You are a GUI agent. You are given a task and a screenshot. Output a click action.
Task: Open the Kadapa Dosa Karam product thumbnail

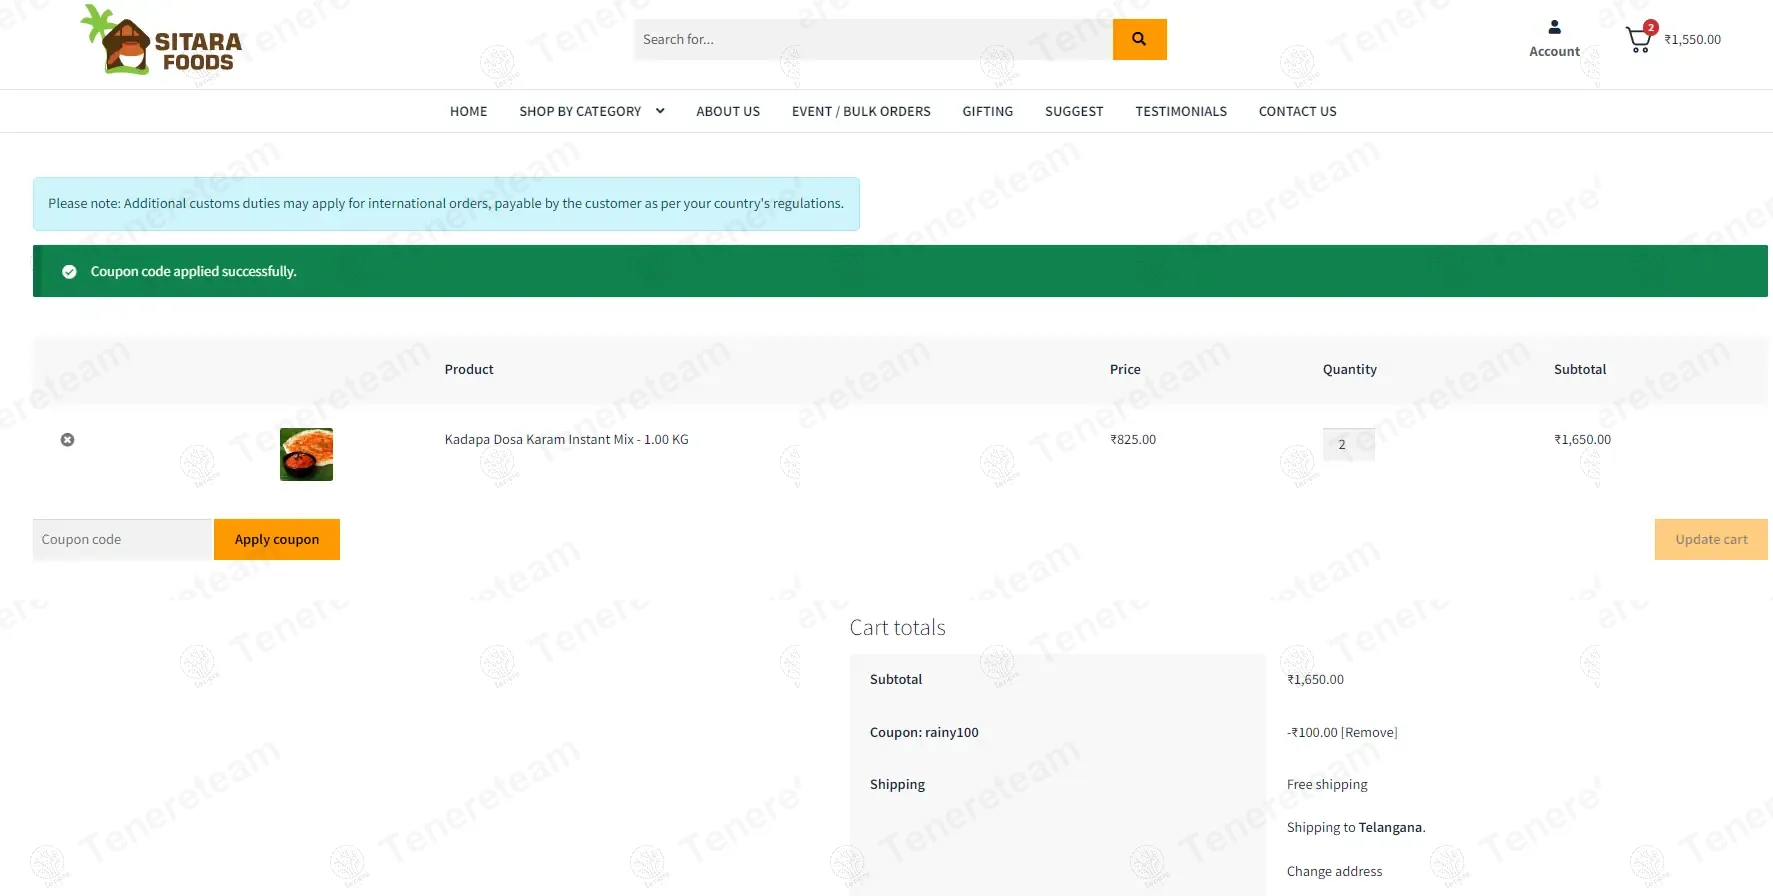(x=306, y=454)
